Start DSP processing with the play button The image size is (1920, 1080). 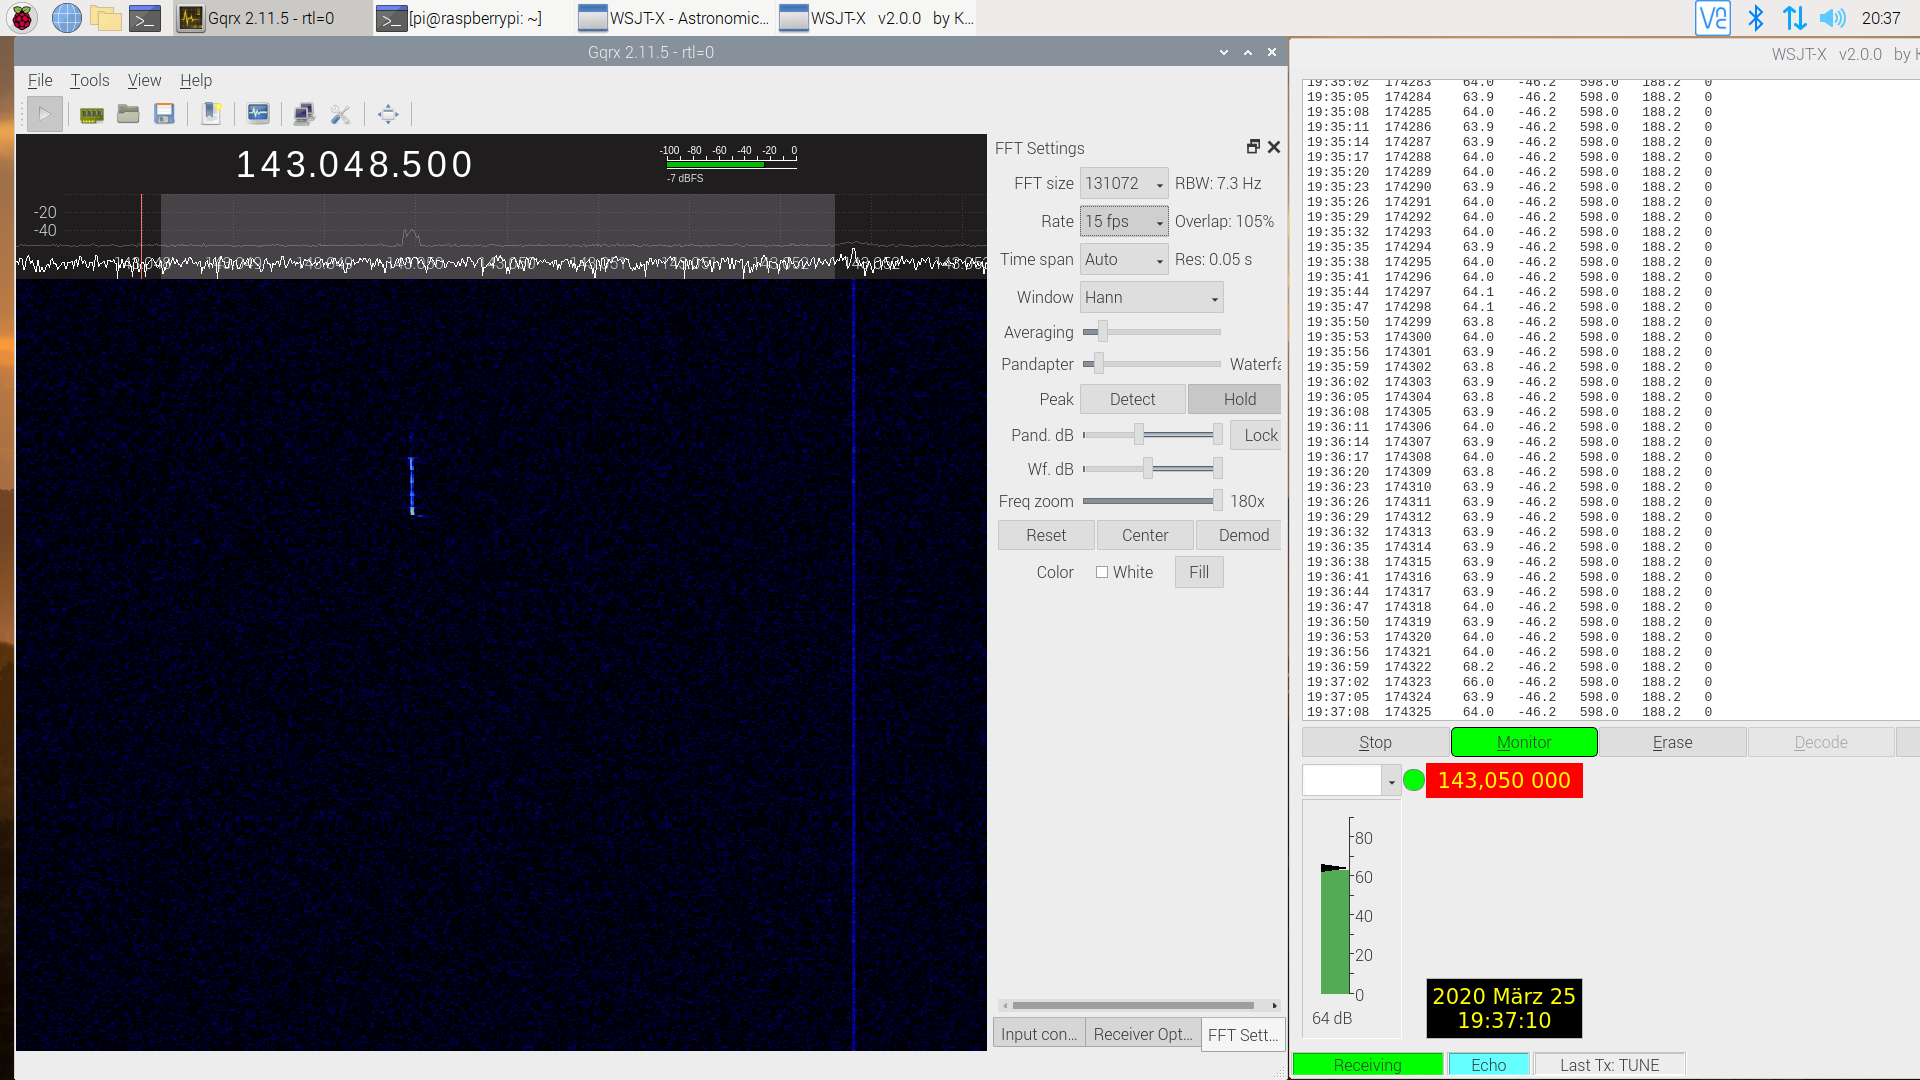[44, 114]
